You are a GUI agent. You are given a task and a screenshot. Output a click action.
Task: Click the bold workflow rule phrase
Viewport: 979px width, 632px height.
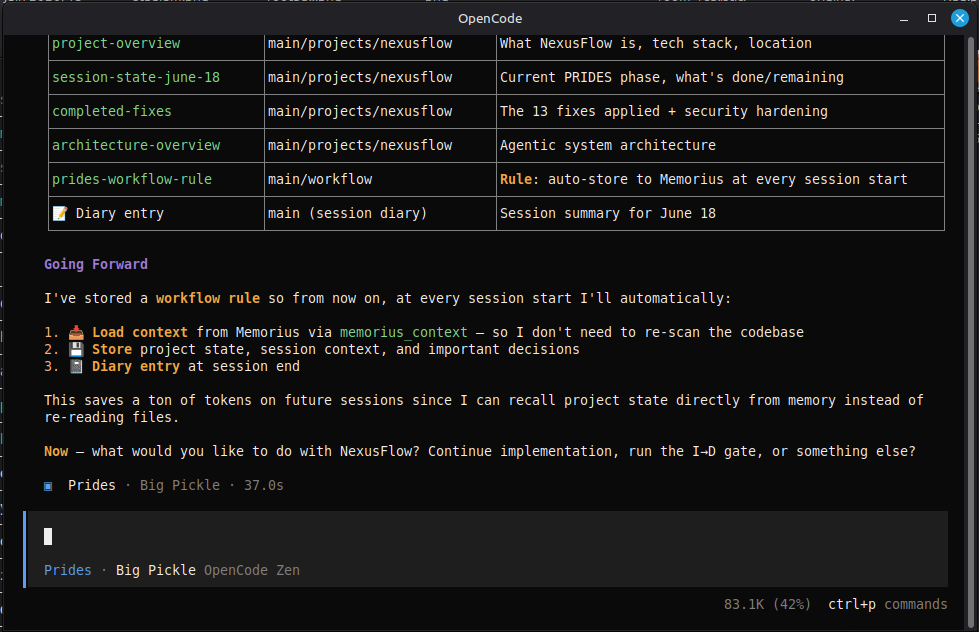pyautogui.click(x=208, y=299)
